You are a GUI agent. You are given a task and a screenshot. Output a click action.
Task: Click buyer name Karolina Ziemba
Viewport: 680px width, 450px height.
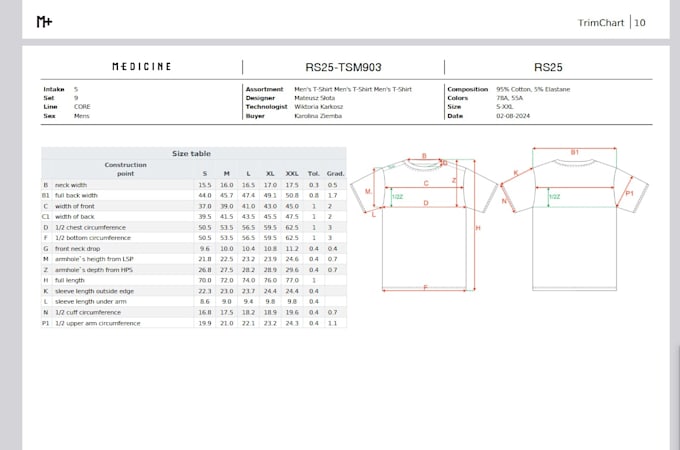(x=318, y=116)
